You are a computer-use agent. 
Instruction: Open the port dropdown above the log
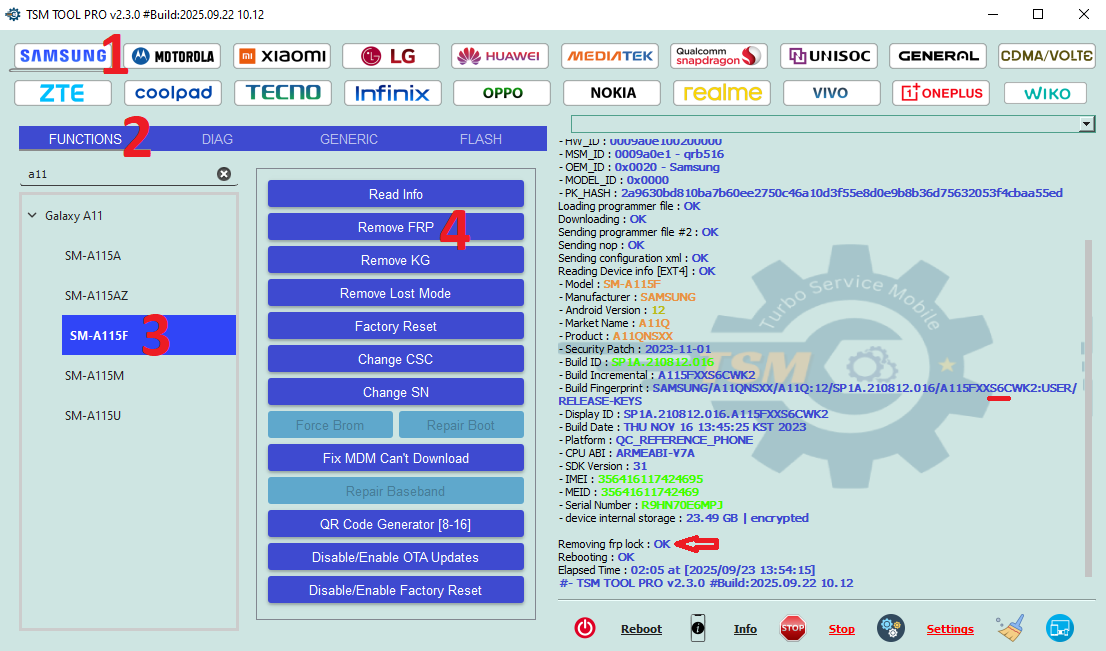point(1086,124)
